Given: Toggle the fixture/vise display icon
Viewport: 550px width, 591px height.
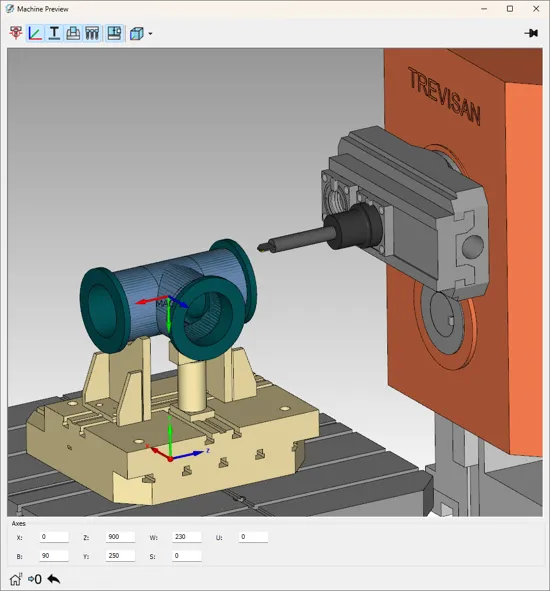Looking at the screenshot, I should pyautogui.click(x=73, y=33).
